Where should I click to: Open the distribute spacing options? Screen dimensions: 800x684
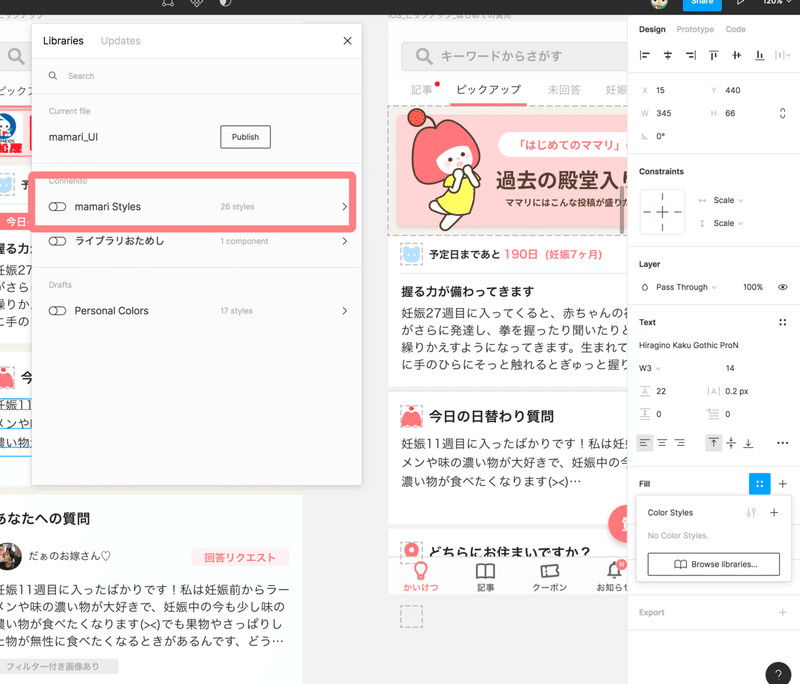[x=783, y=55]
